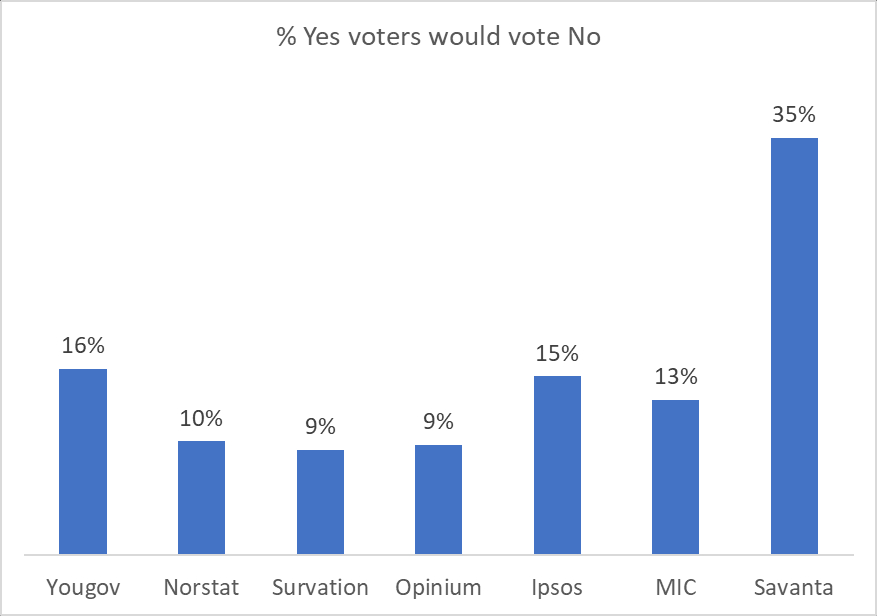The height and width of the screenshot is (616, 877).
Task: Select the Norstat axis label
Action: click(201, 587)
